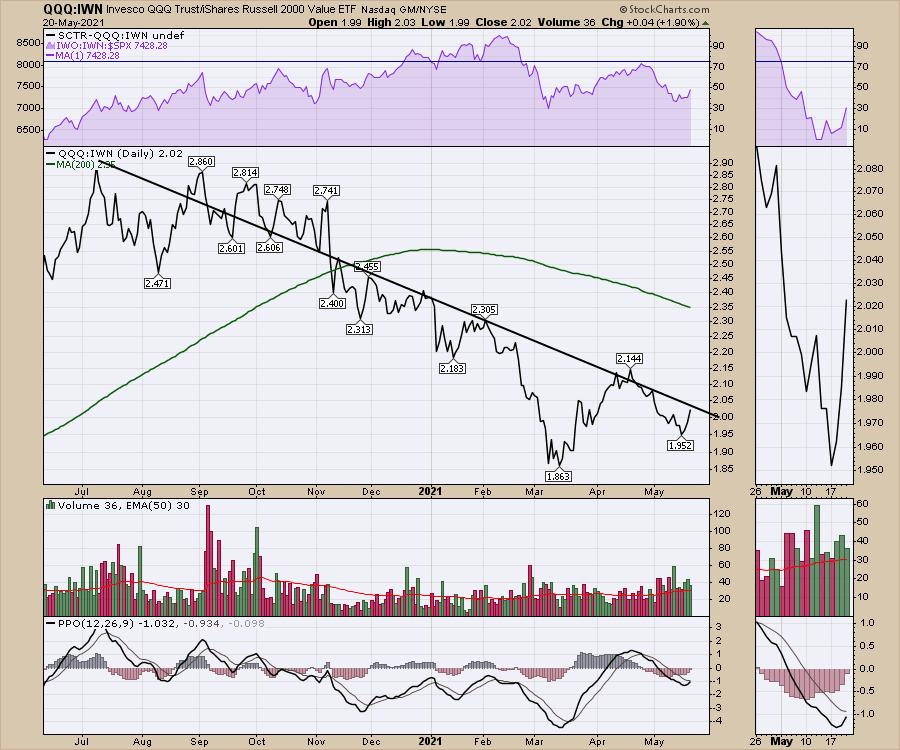900x750 pixels.
Task: Click the 2.606 trough price label
Action: 269,247
